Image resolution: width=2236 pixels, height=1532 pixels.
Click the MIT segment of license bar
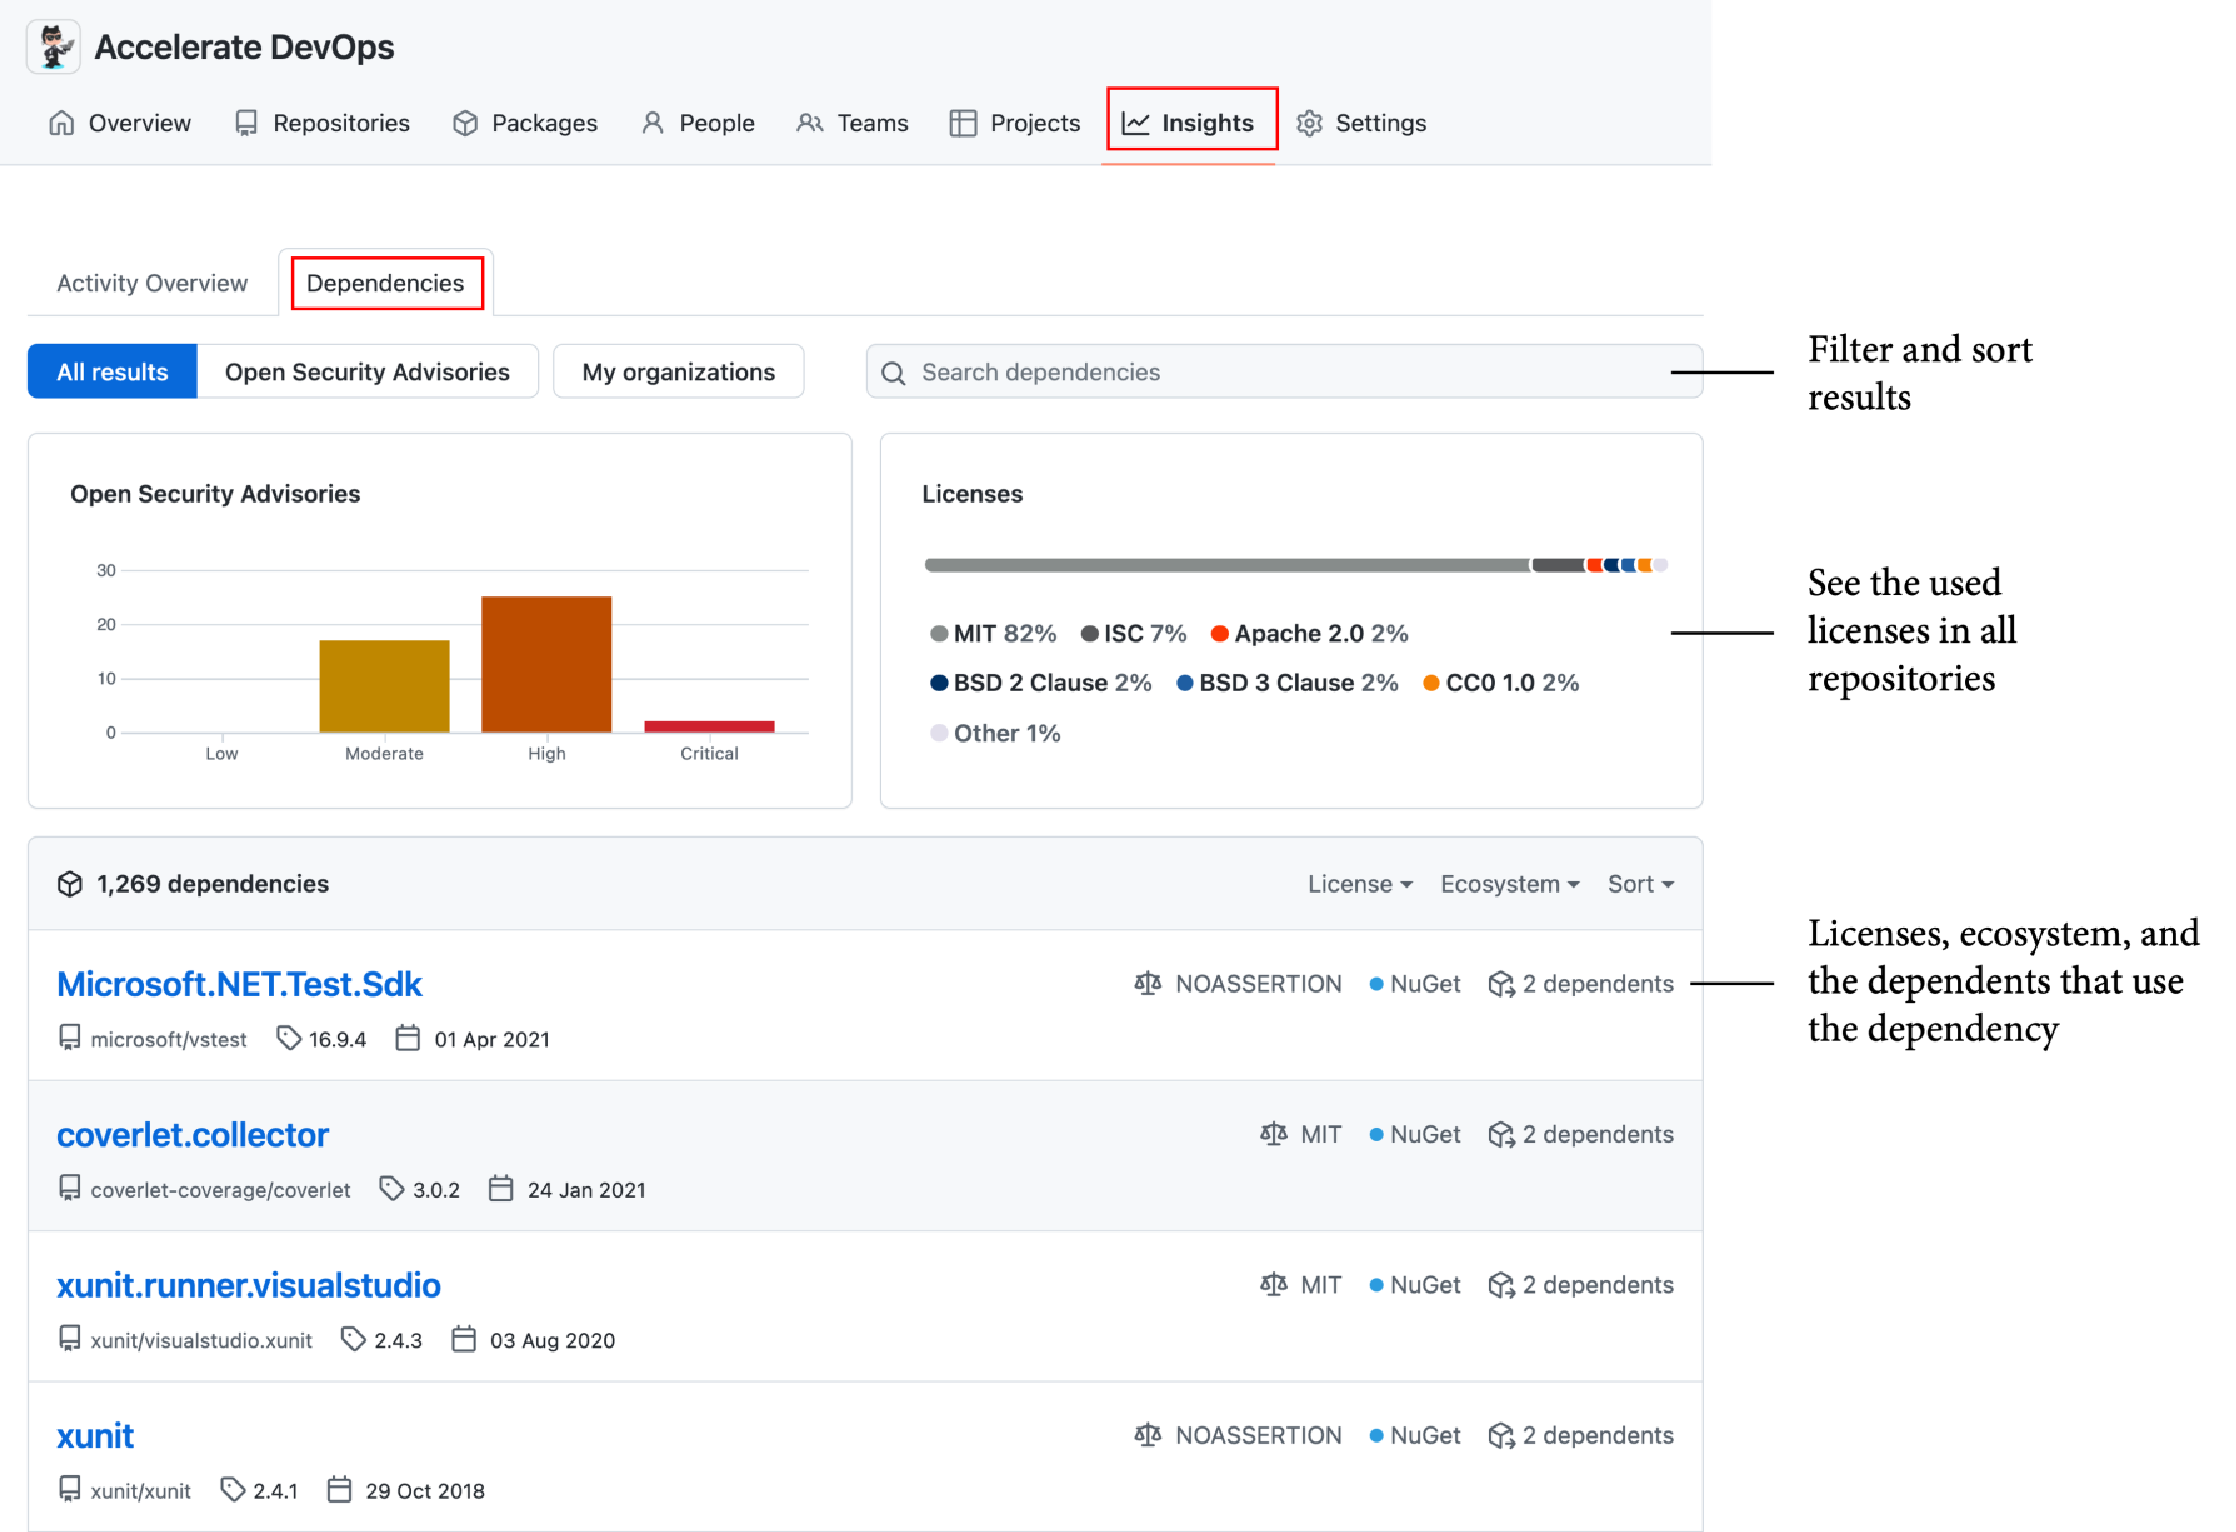(1227, 565)
